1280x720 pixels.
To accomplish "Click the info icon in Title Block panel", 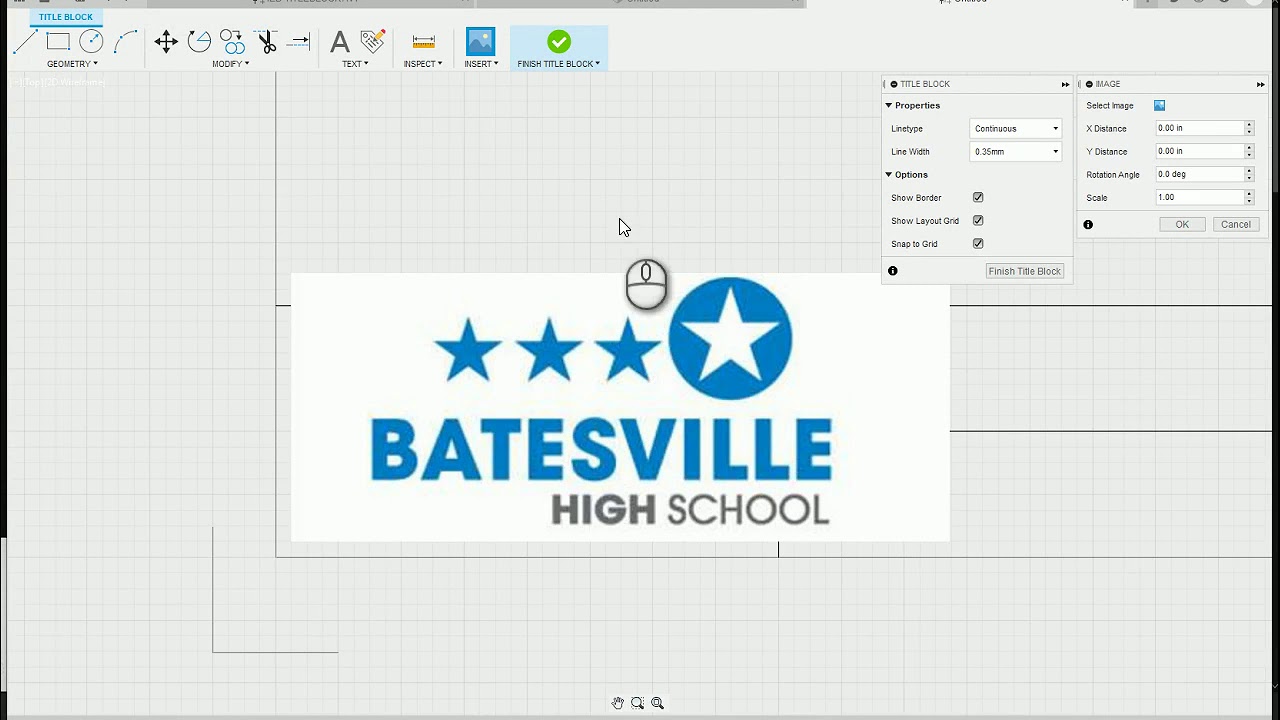I will (x=893, y=271).
